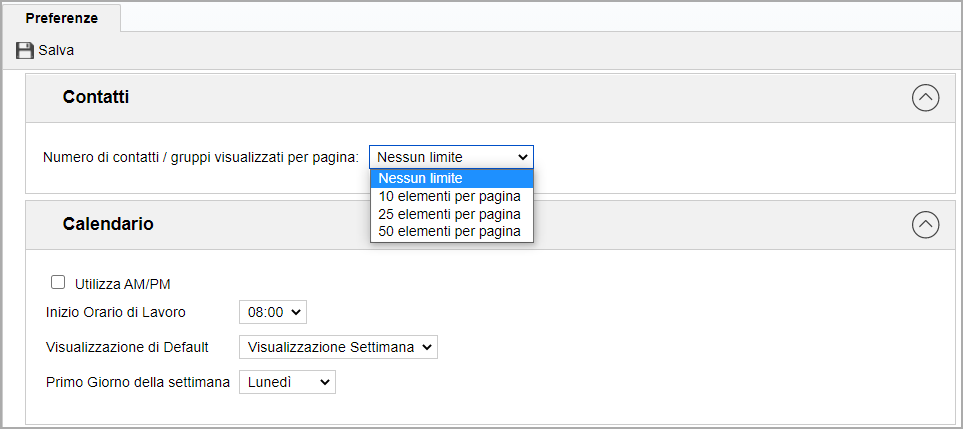Click the Numero di contatti per pagina label
This screenshot has height=429, width=963.
coord(201,157)
